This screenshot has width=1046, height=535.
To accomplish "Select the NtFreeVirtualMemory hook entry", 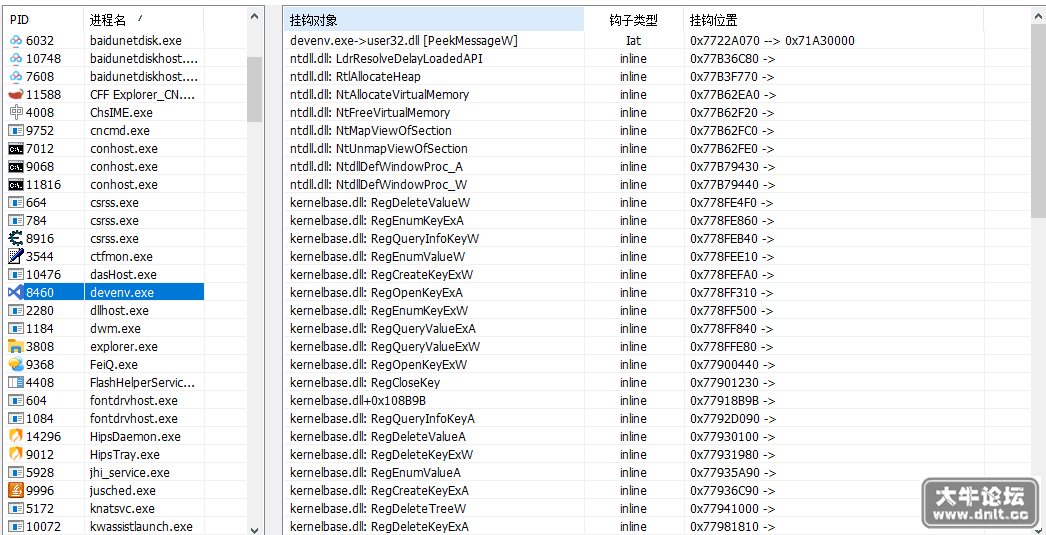I will (x=657, y=113).
